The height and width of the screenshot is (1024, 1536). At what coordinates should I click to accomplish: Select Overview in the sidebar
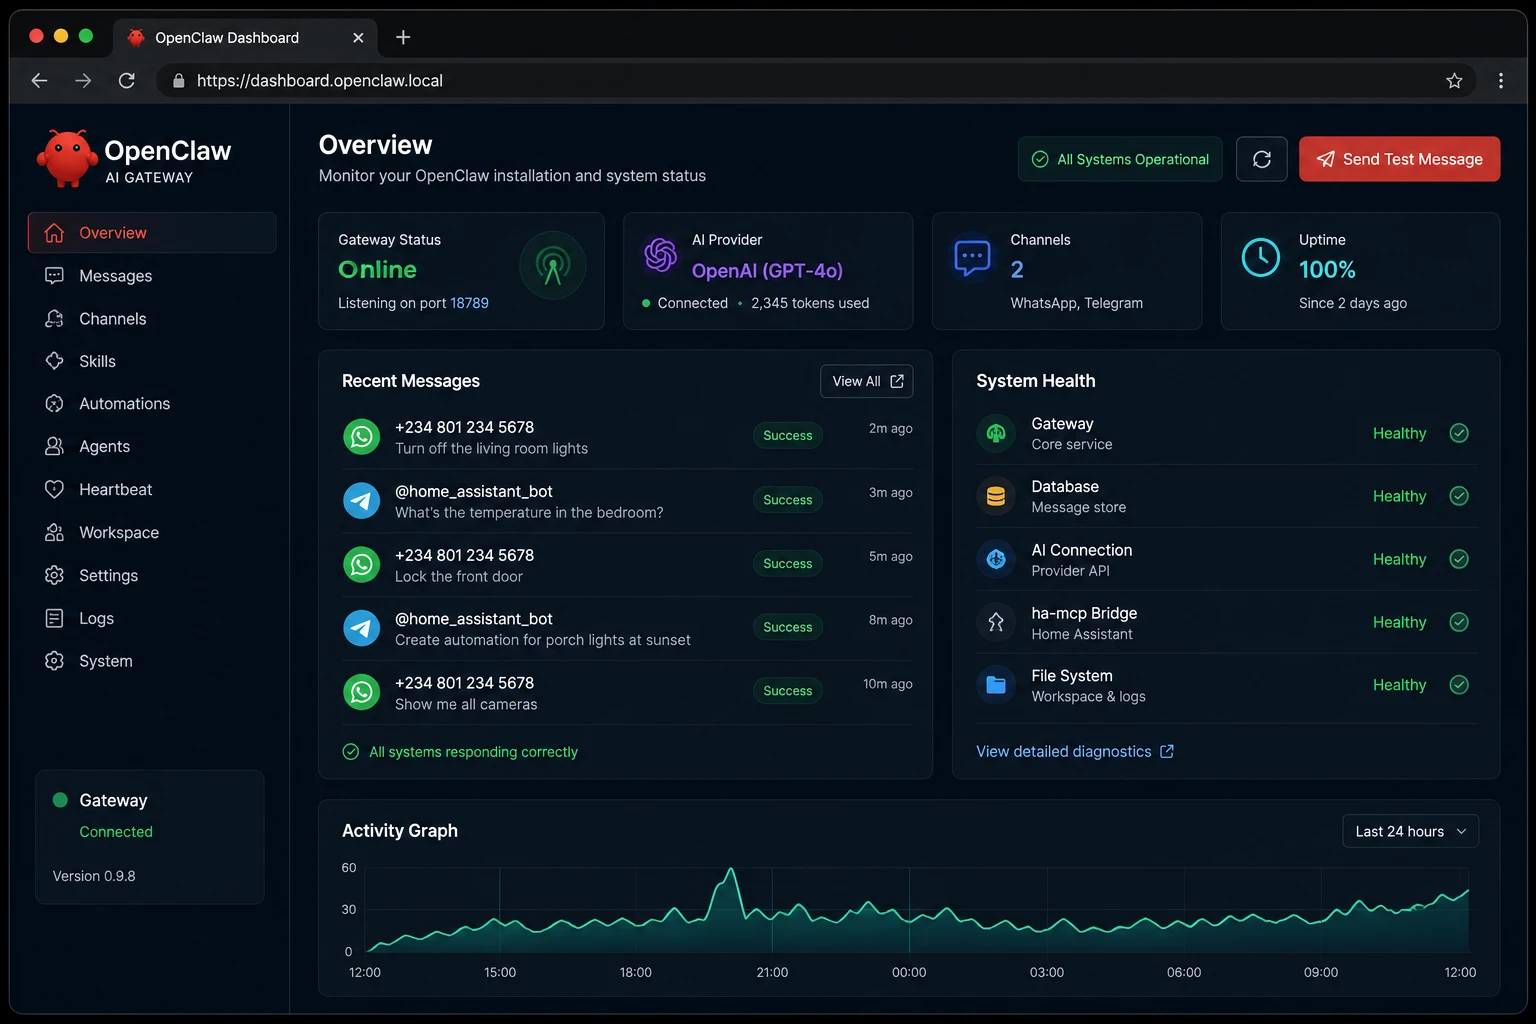coord(152,233)
